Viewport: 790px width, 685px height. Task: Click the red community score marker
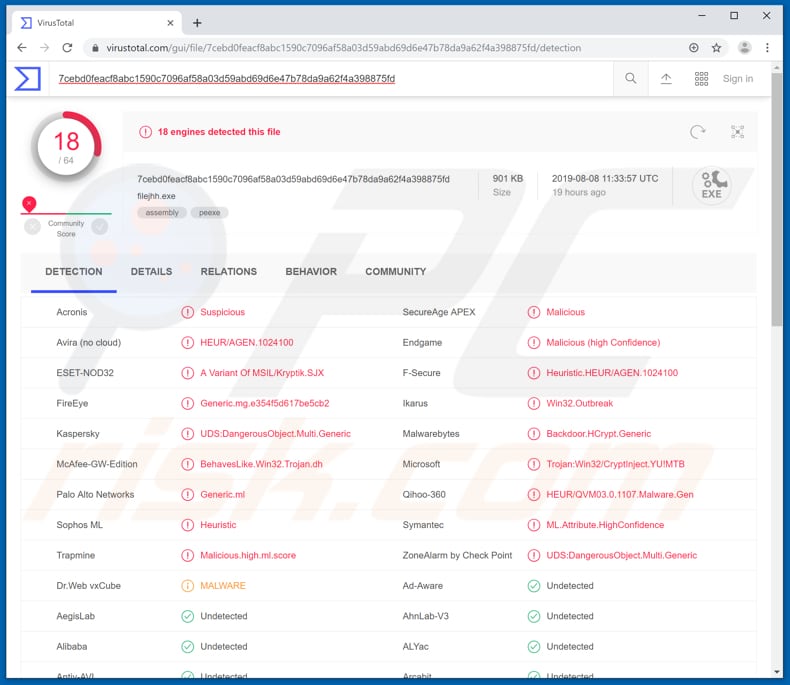(x=29, y=203)
